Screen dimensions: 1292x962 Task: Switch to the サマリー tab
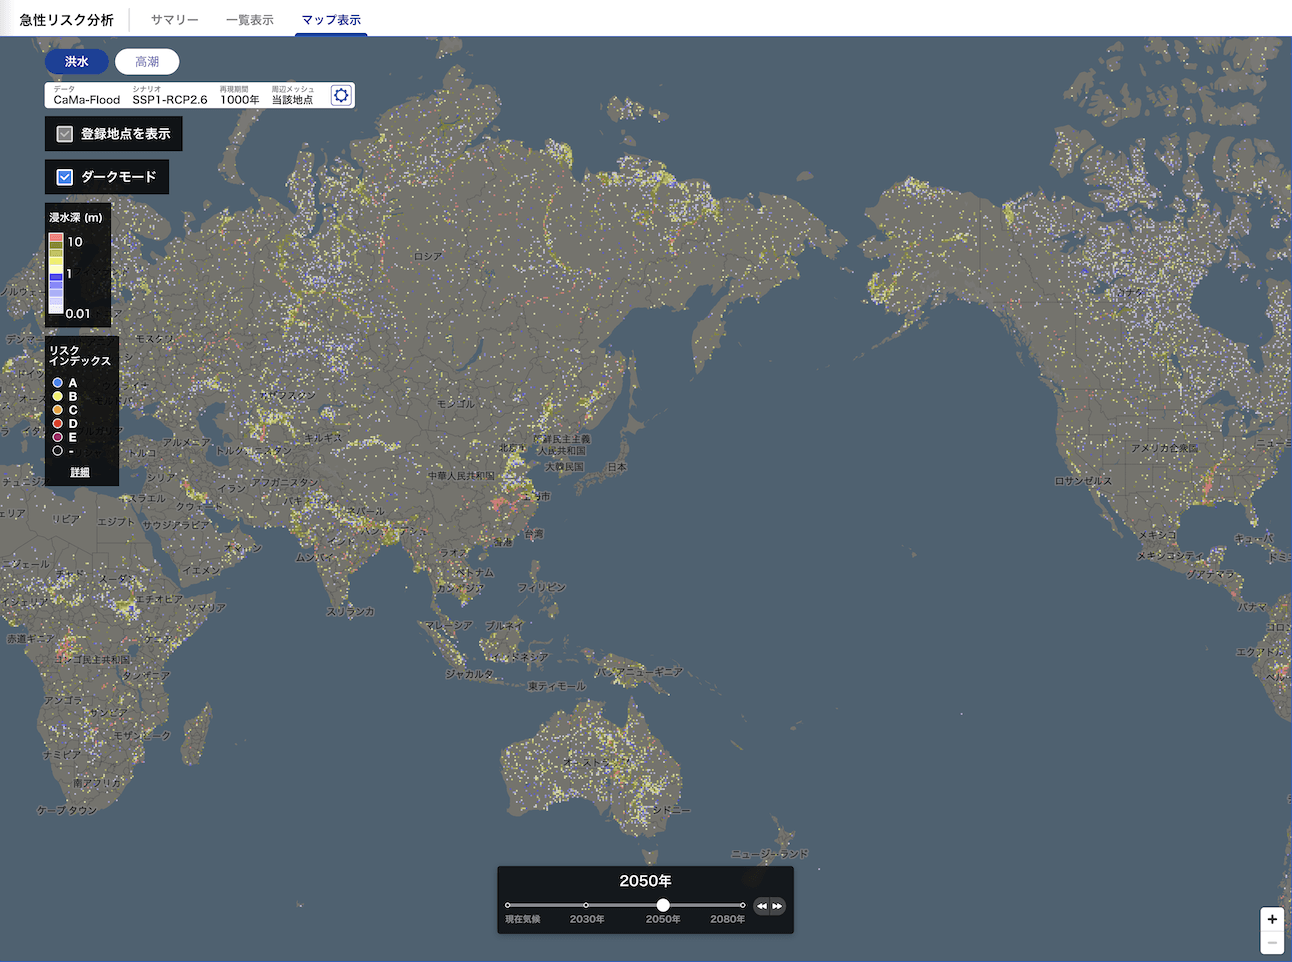[x=175, y=20]
